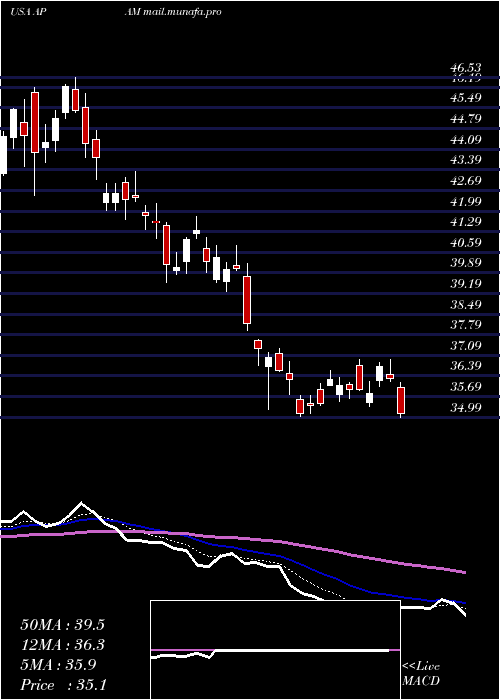Click the 44.09 price axis label
Image resolution: width=500 pixels, height=700 pixels.
(x=466, y=139)
